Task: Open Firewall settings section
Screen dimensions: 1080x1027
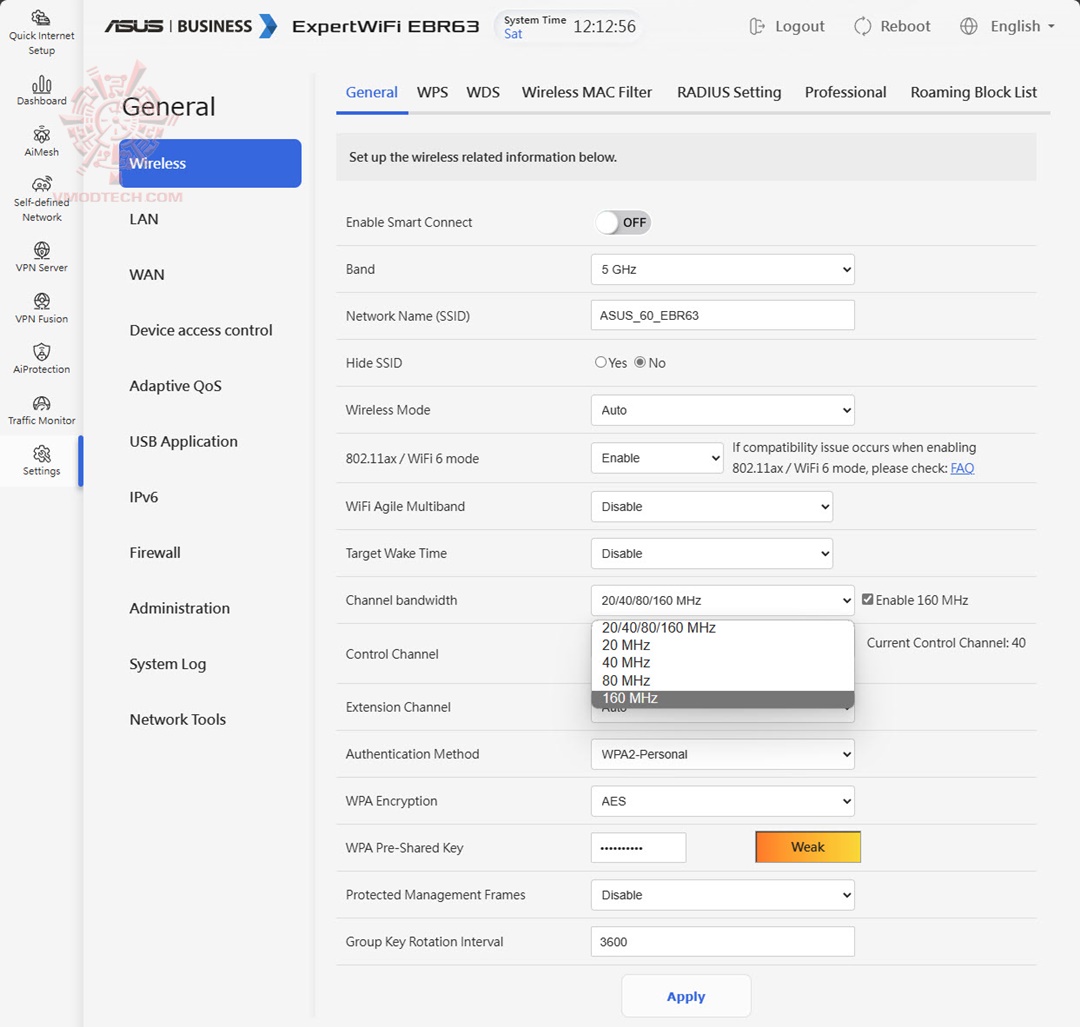Action: pos(155,553)
